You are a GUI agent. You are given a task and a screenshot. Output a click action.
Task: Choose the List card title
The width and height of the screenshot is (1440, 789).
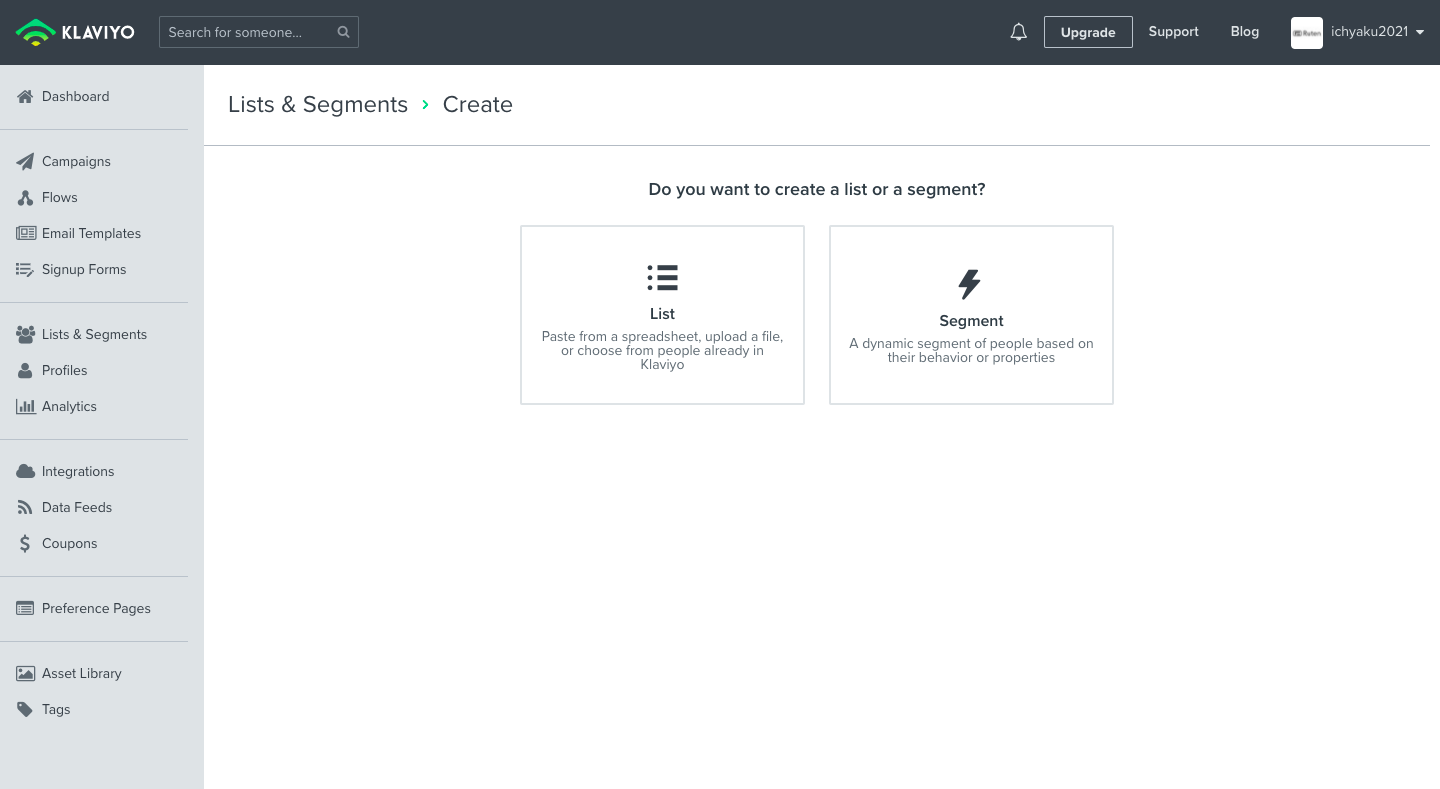[662, 313]
